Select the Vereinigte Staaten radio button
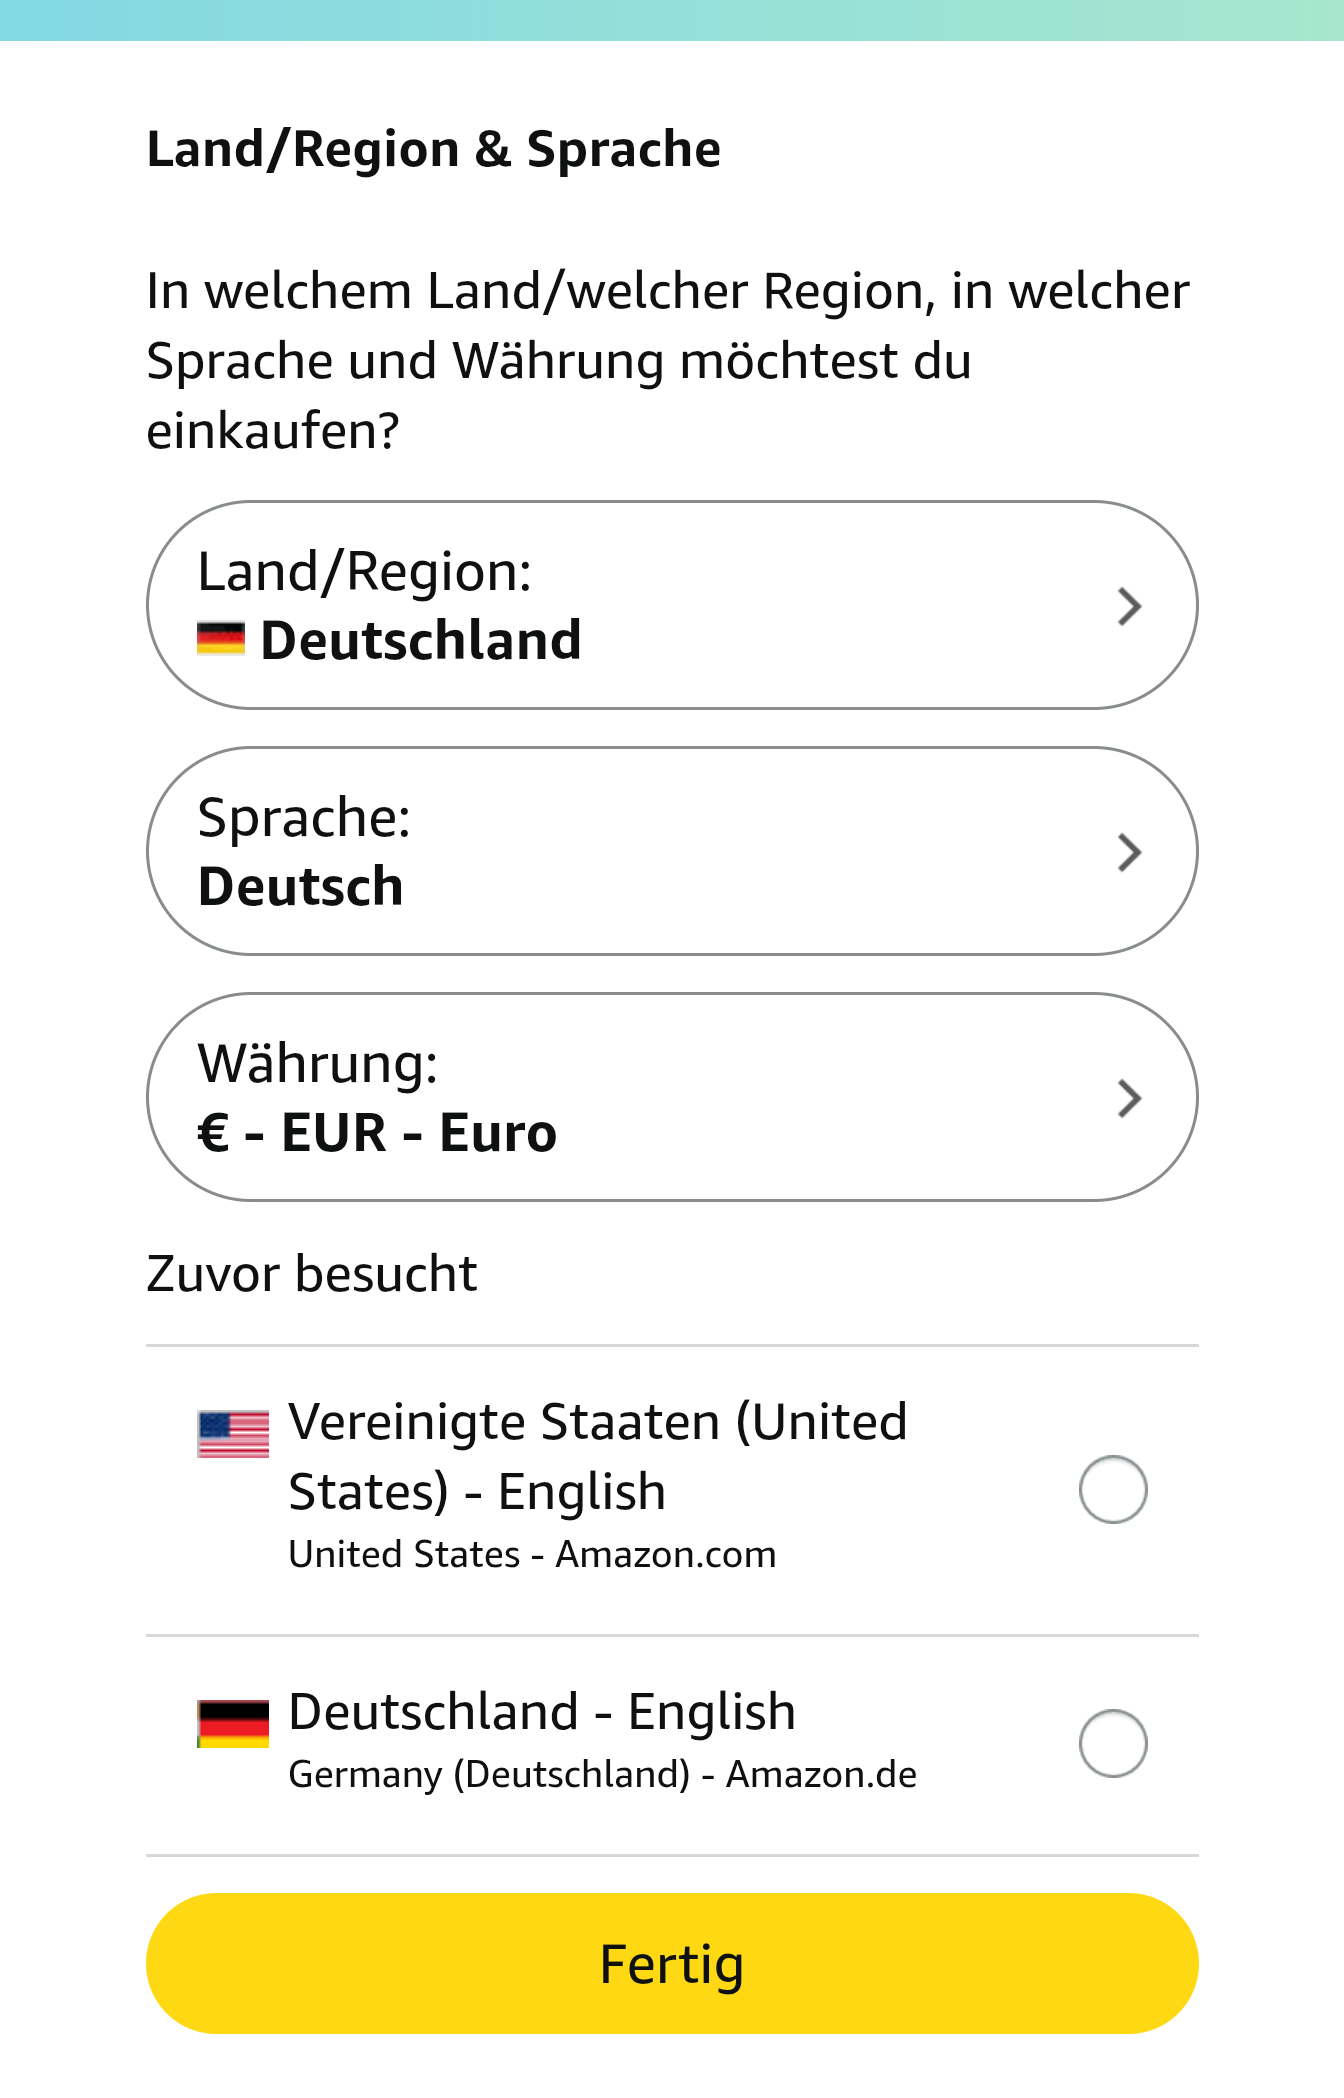 coord(1112,1489)
